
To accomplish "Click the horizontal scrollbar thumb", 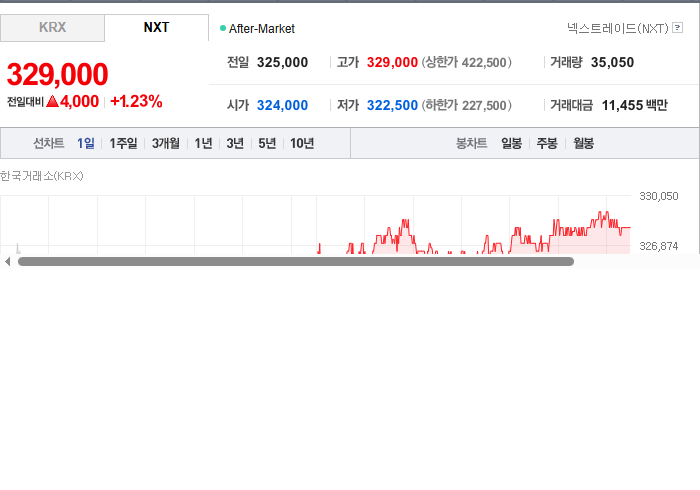I will click(296, 262).
